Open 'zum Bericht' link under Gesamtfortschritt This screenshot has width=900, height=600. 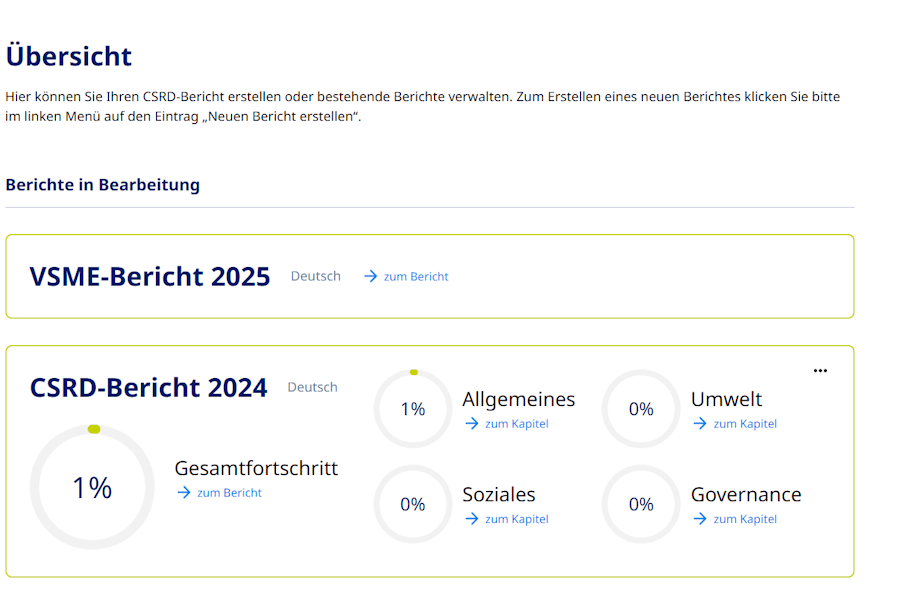pos(229,492)
